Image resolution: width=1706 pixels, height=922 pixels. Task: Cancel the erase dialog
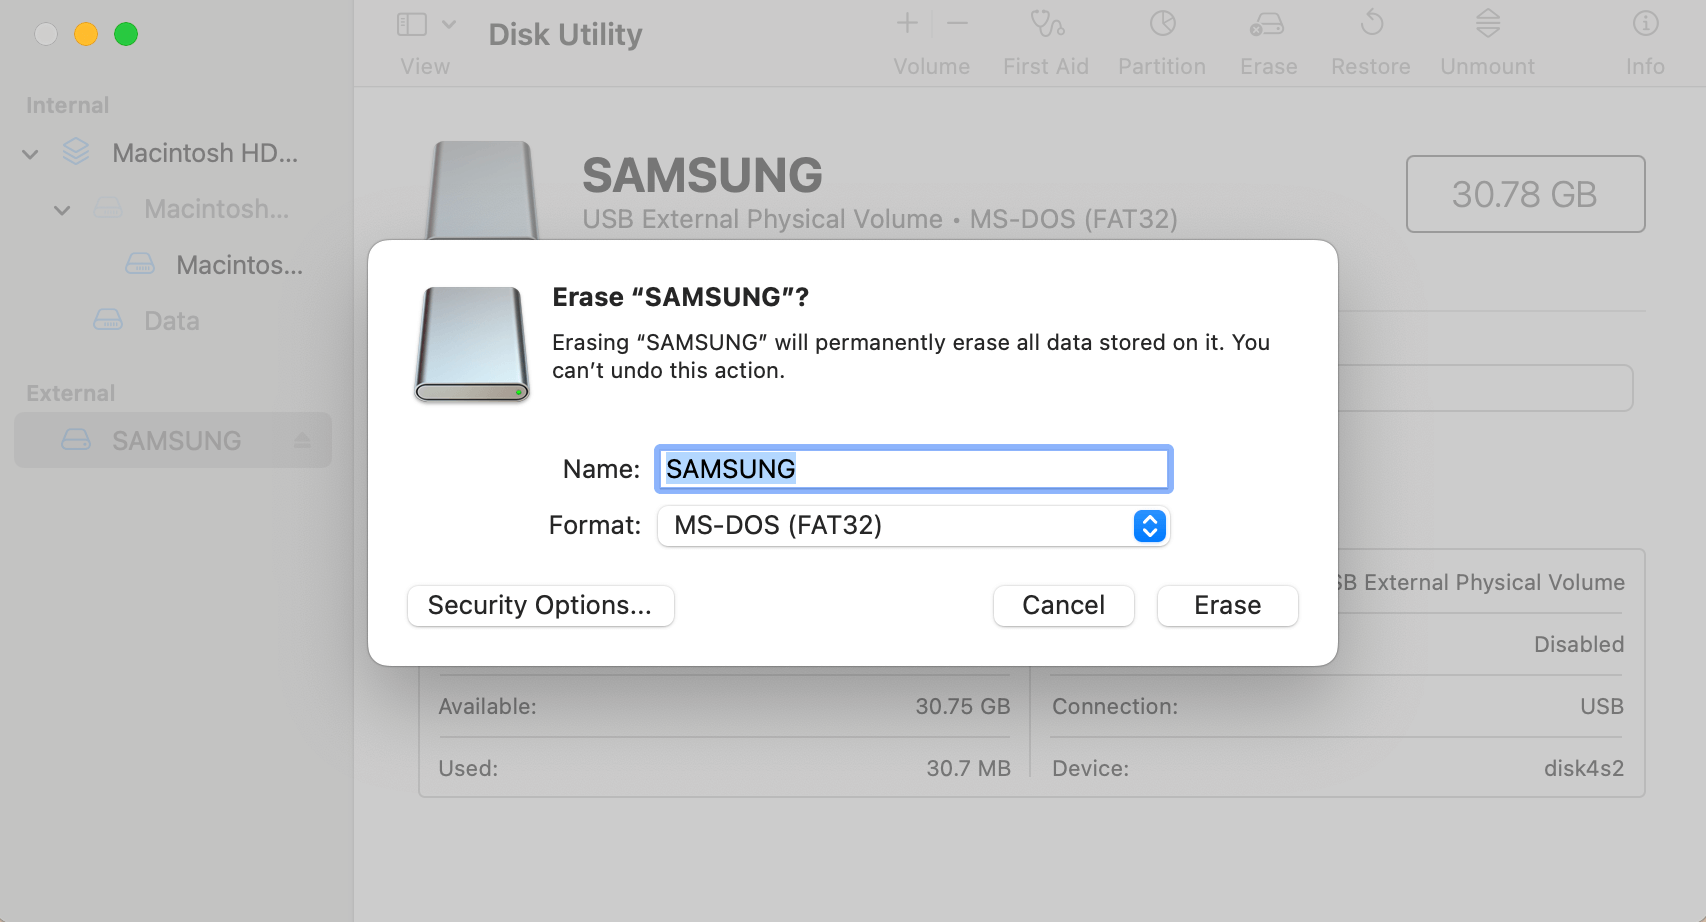(x=1062, y=605)
